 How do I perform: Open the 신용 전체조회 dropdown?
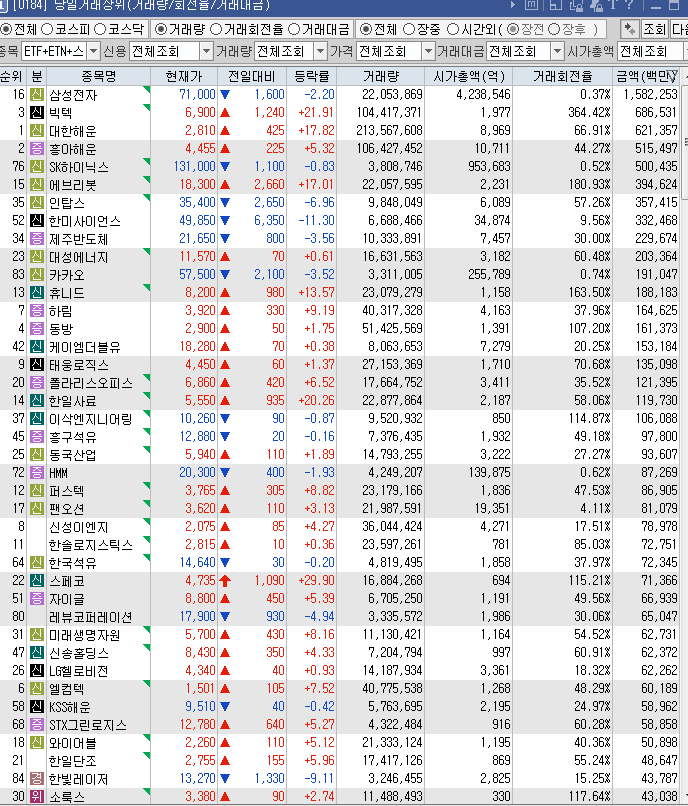[x=206, y=51]
